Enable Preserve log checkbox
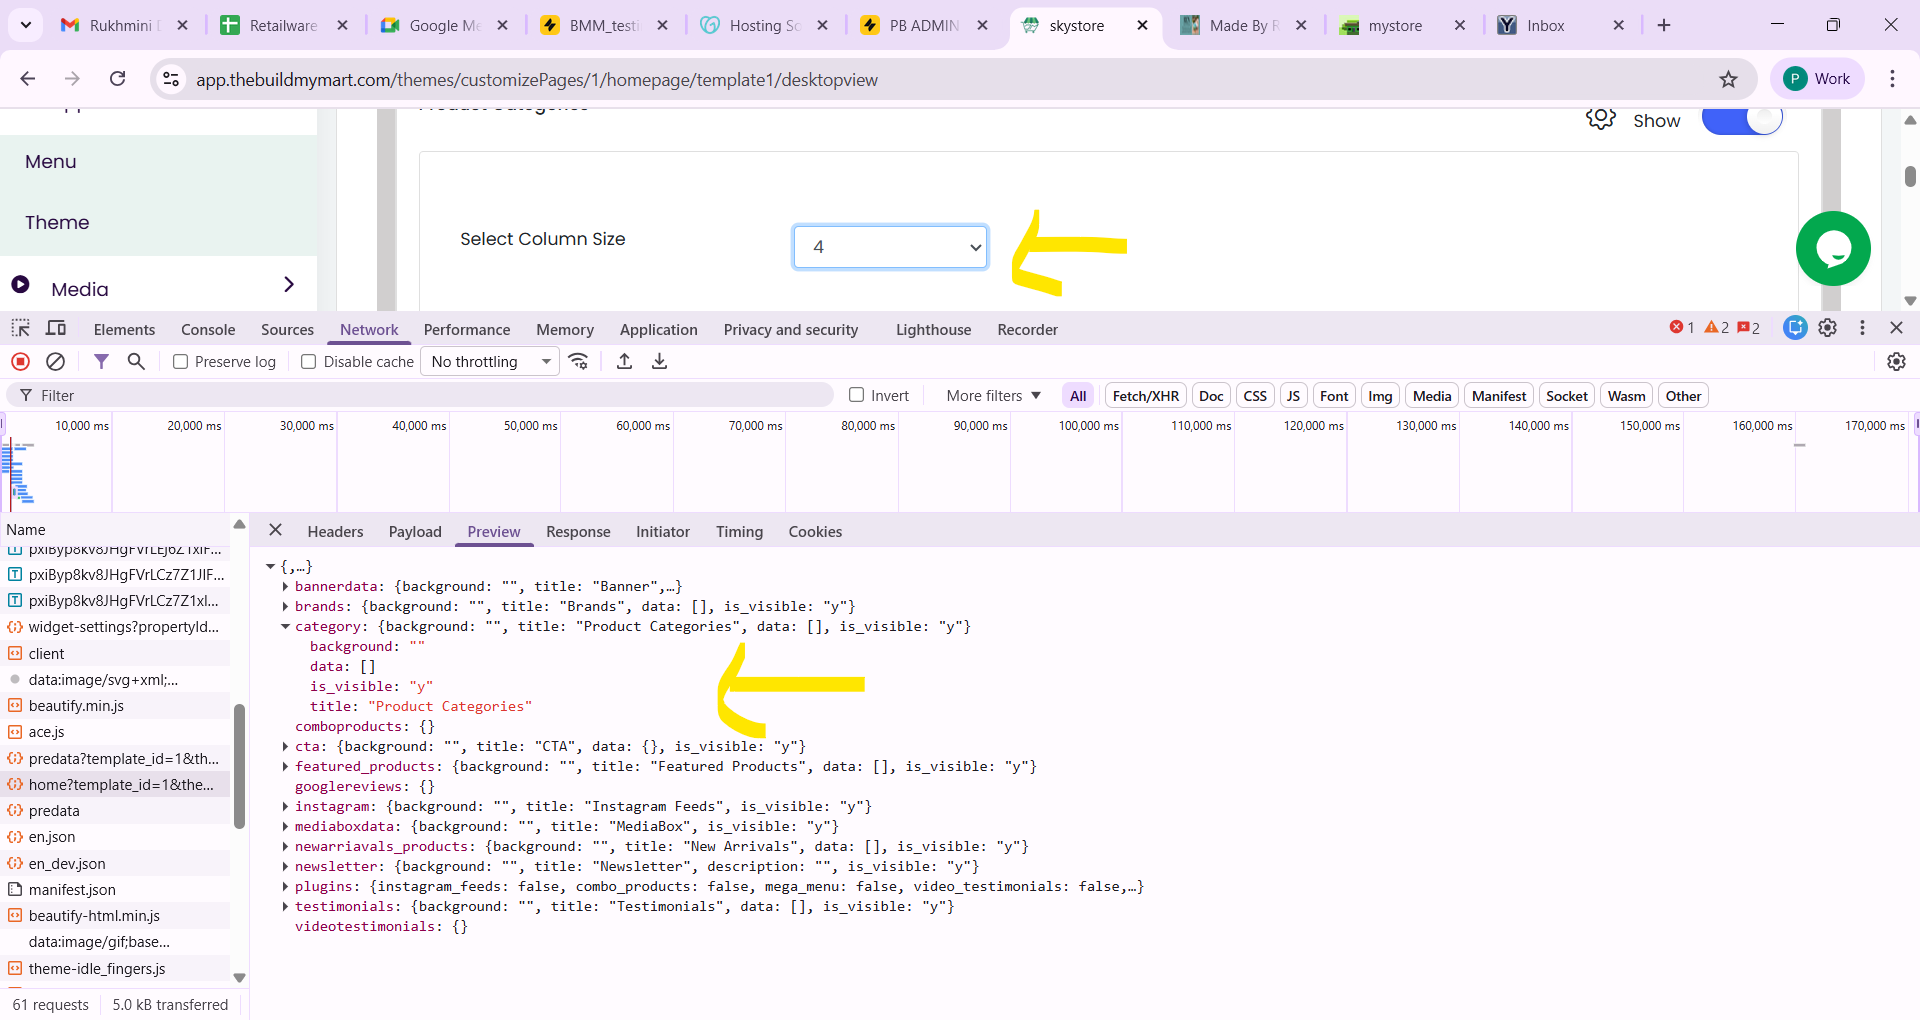1920x1020 pixels. [180, 362]
